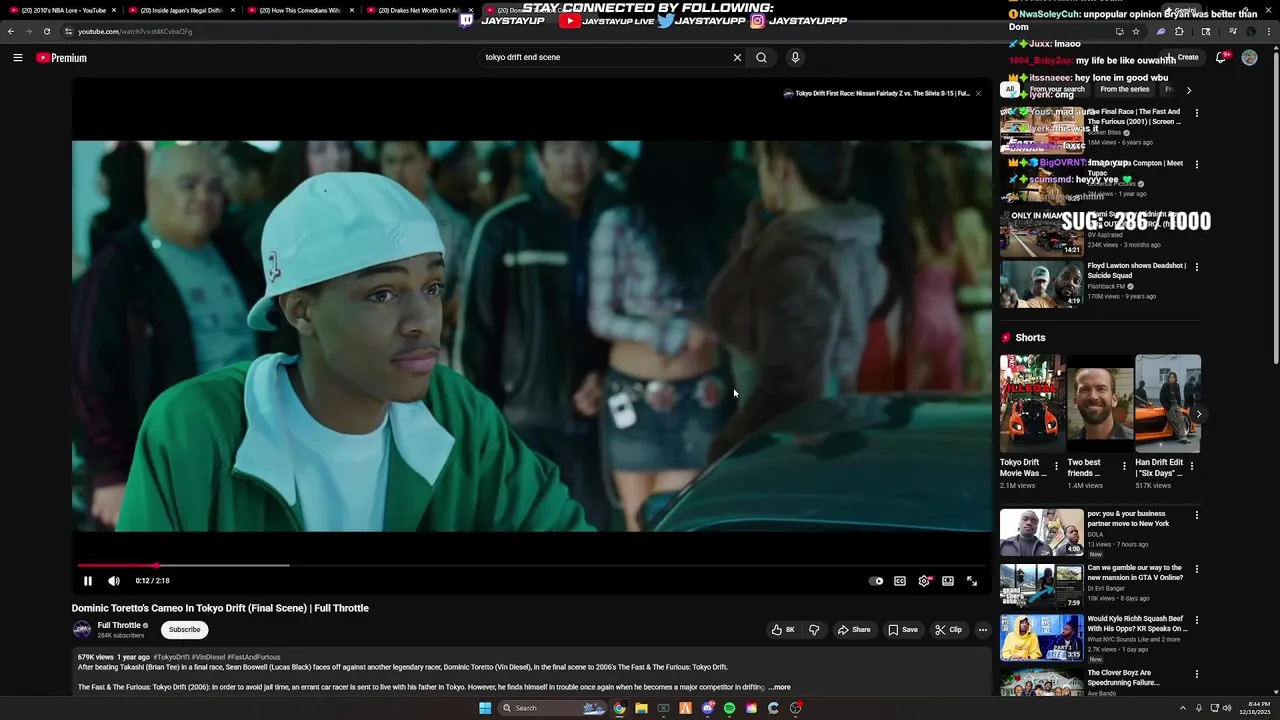Viewport: 1280px width, 720px height.
Task: Bookmark this page with the star
Action: 1136,31
